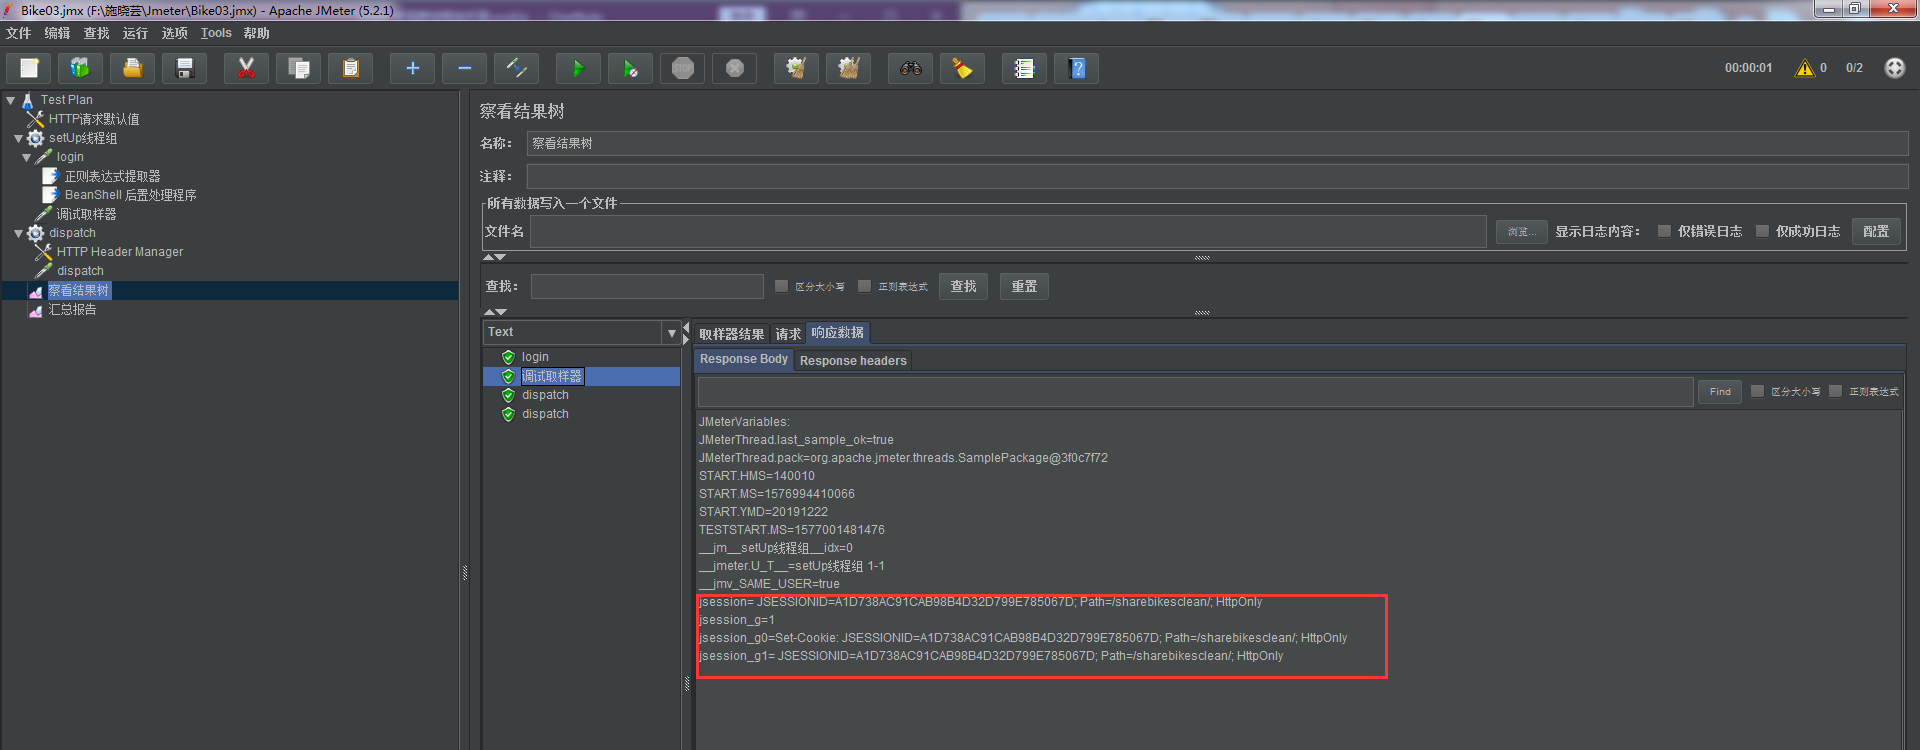Image resolution: width=1920 pixels, height=750 pixels.
Task: Select HTTP Header Manager in tree
Action: click(x=120, y=252)
